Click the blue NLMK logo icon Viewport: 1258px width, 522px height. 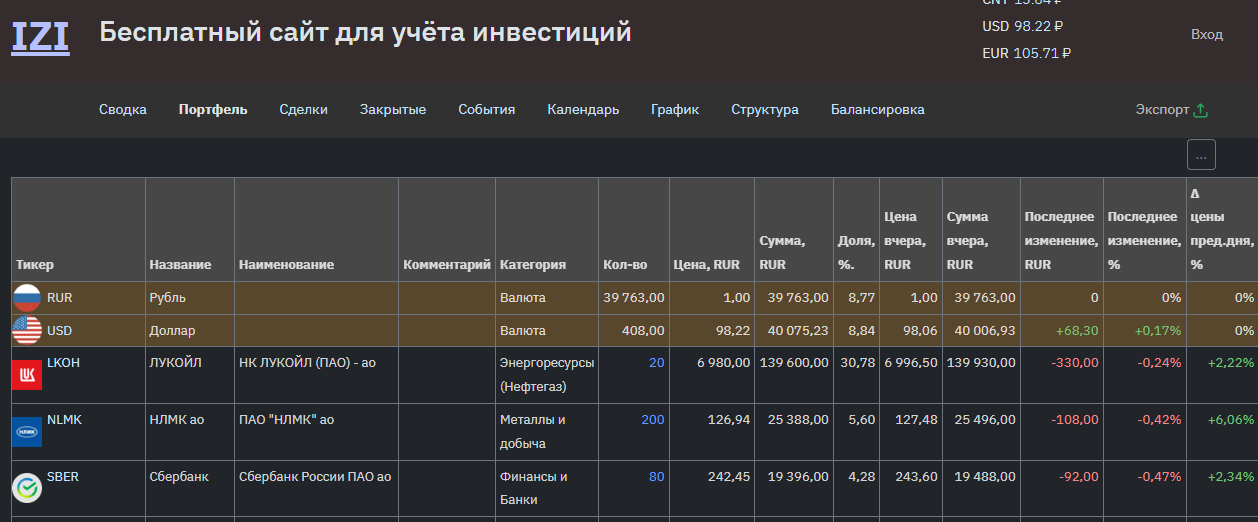click(27, 432)
